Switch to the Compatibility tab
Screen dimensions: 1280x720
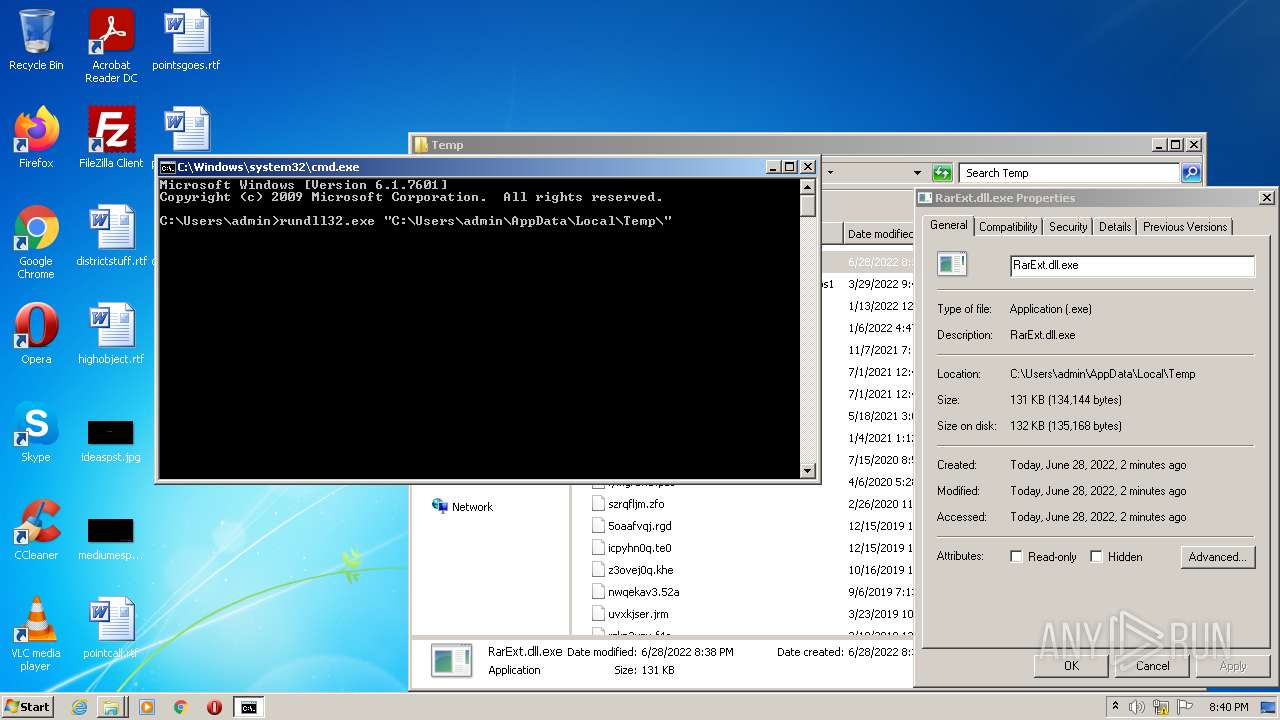click(1008, 227)
